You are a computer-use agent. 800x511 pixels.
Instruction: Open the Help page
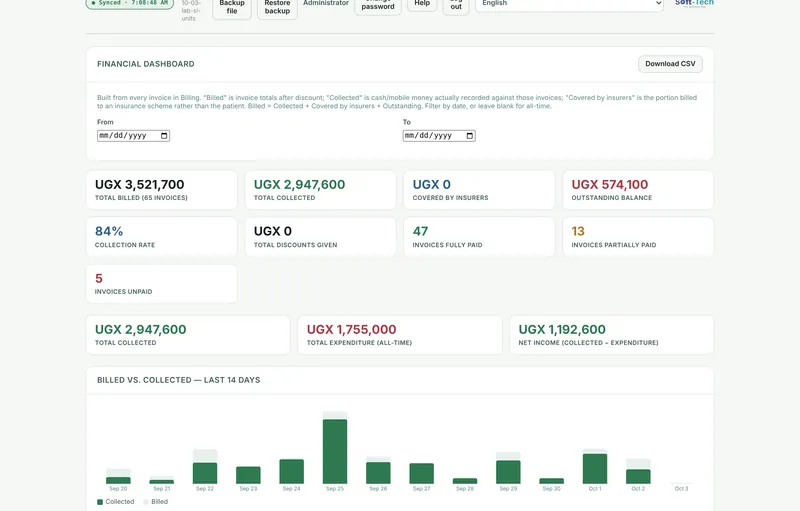click(x=422, y=4)
